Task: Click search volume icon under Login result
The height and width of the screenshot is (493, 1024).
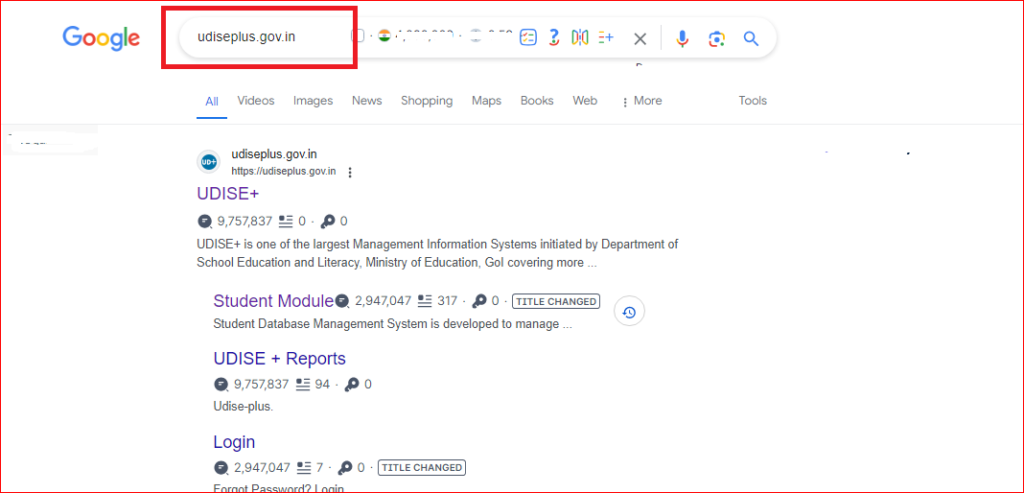Action: [x=222, y=468]
